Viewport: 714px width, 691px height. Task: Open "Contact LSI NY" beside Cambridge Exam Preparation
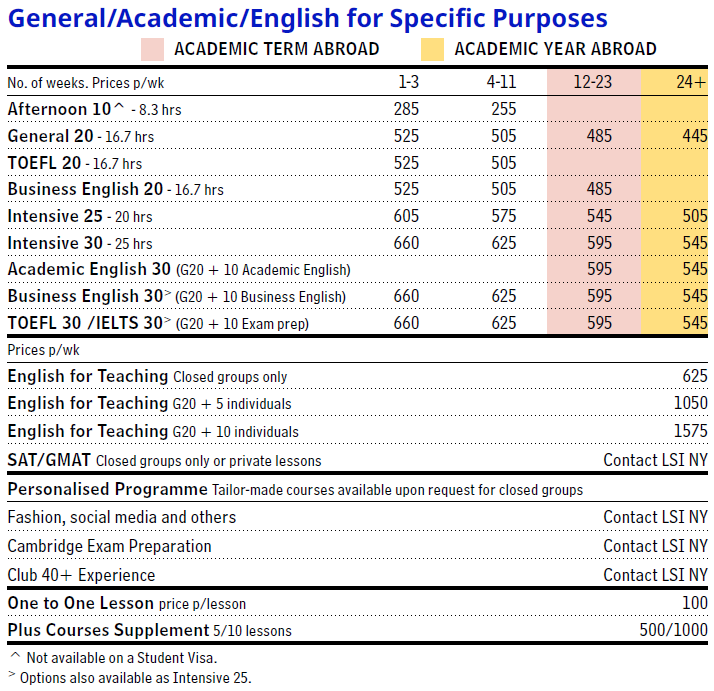tap(655, 546)
